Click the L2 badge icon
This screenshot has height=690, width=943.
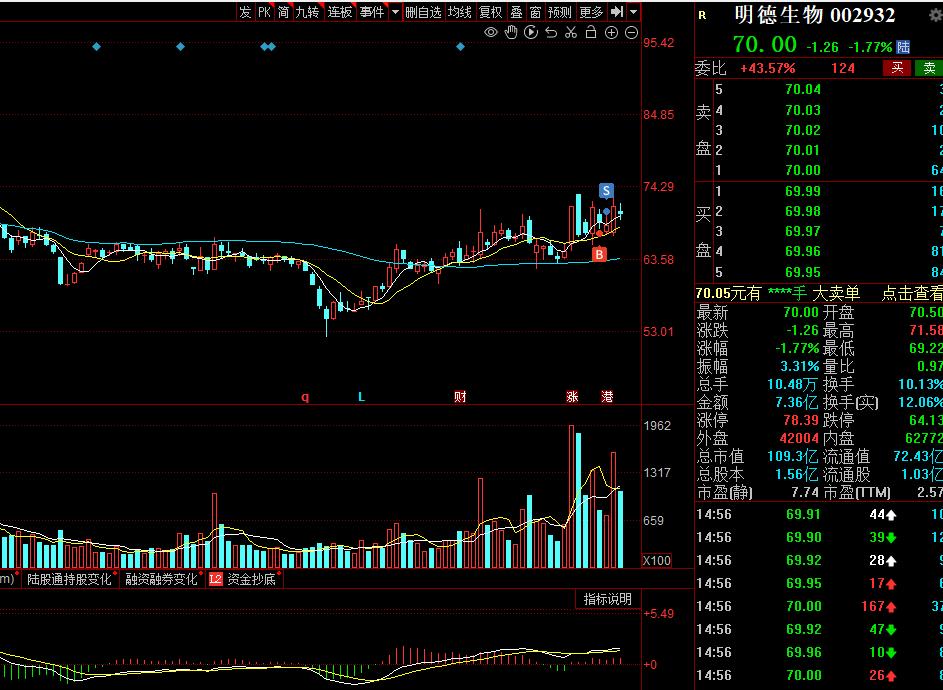click(x=215, y=579)
